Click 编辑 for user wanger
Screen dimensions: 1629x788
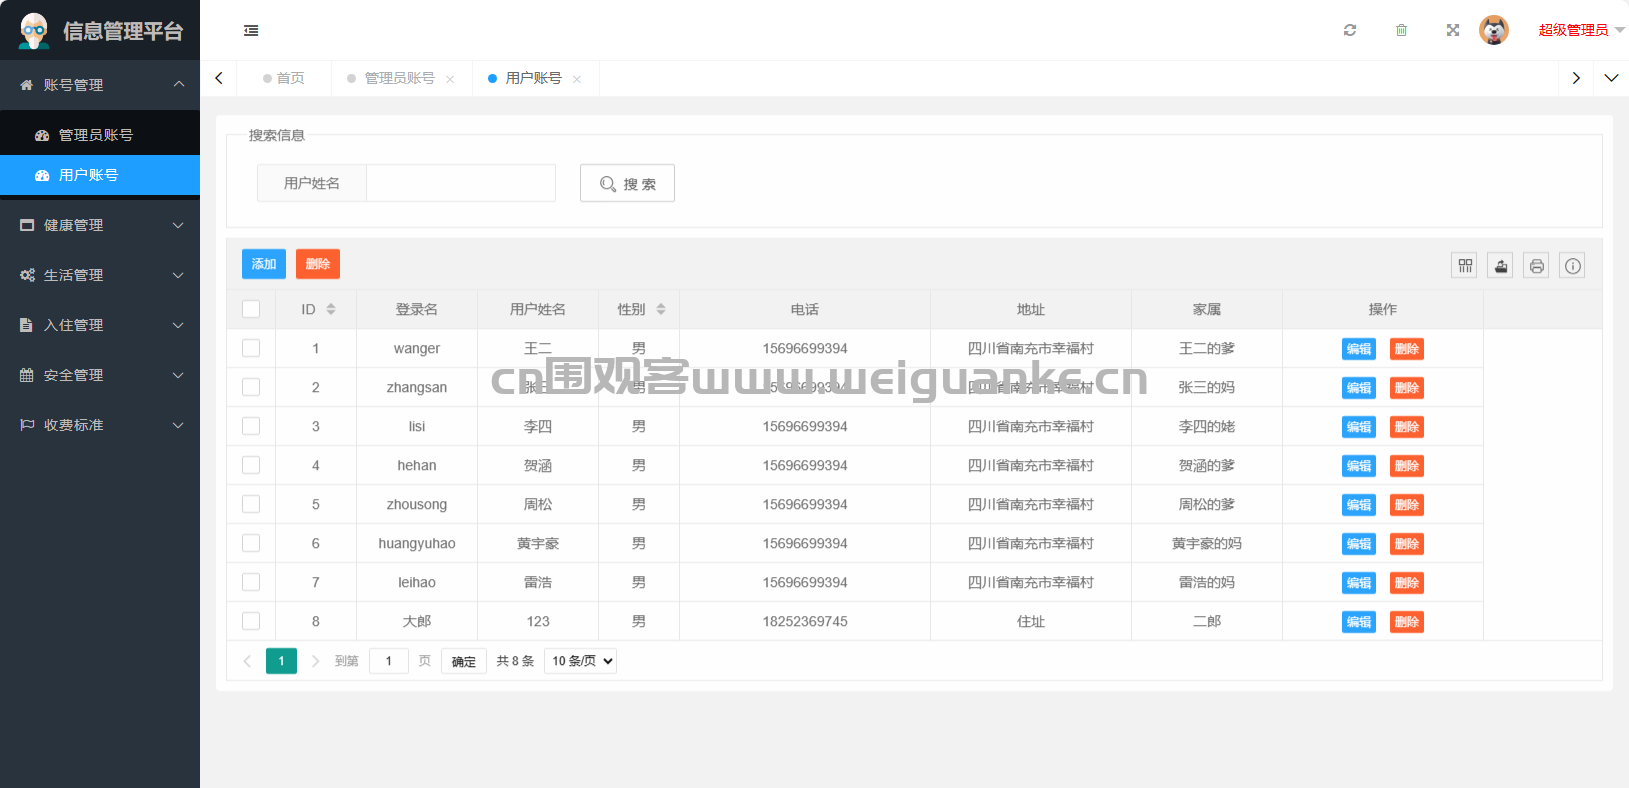[x=1359, y=349]
